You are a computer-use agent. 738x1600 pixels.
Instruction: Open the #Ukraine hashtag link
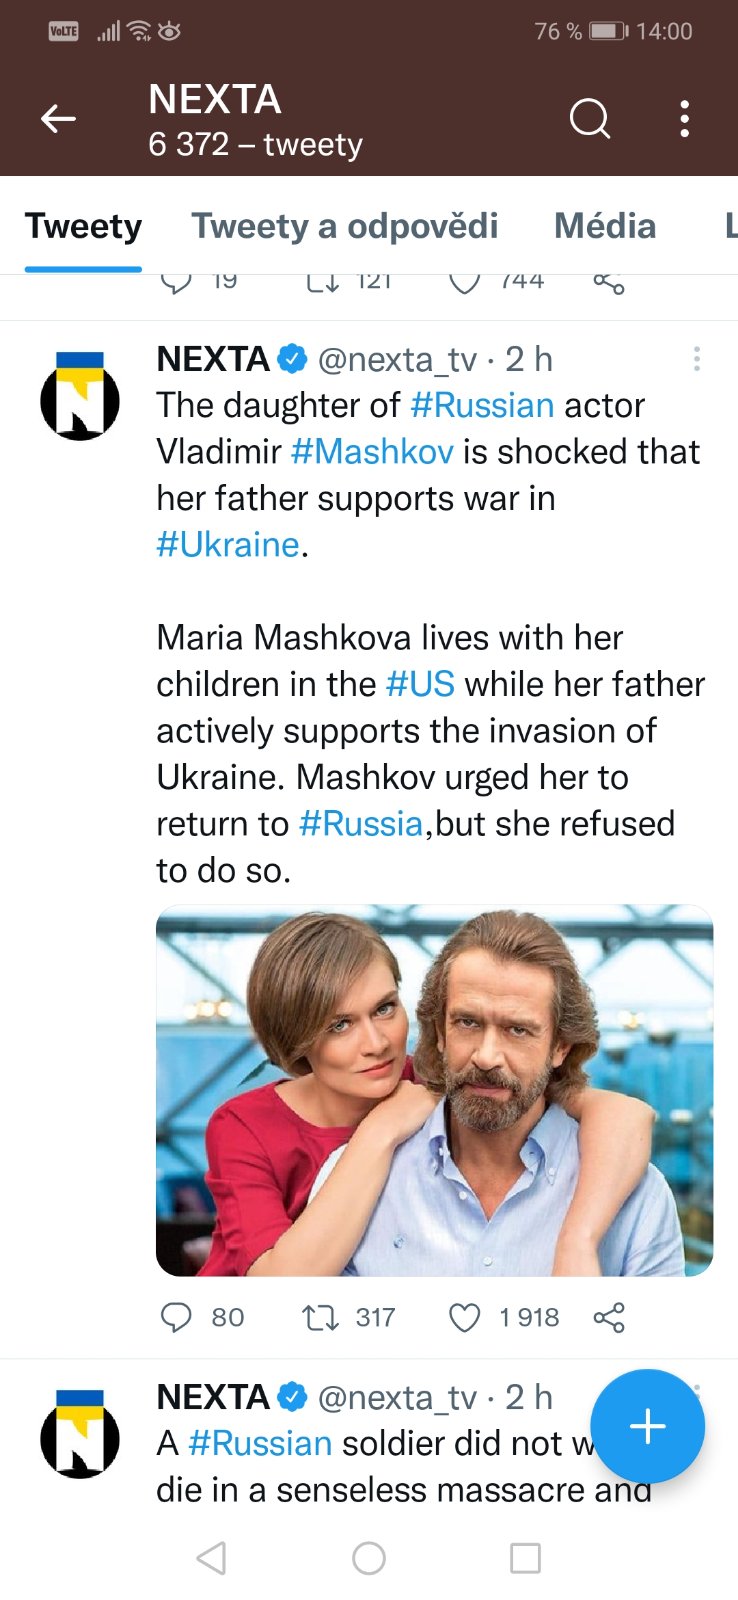click(x=228, y=545)
